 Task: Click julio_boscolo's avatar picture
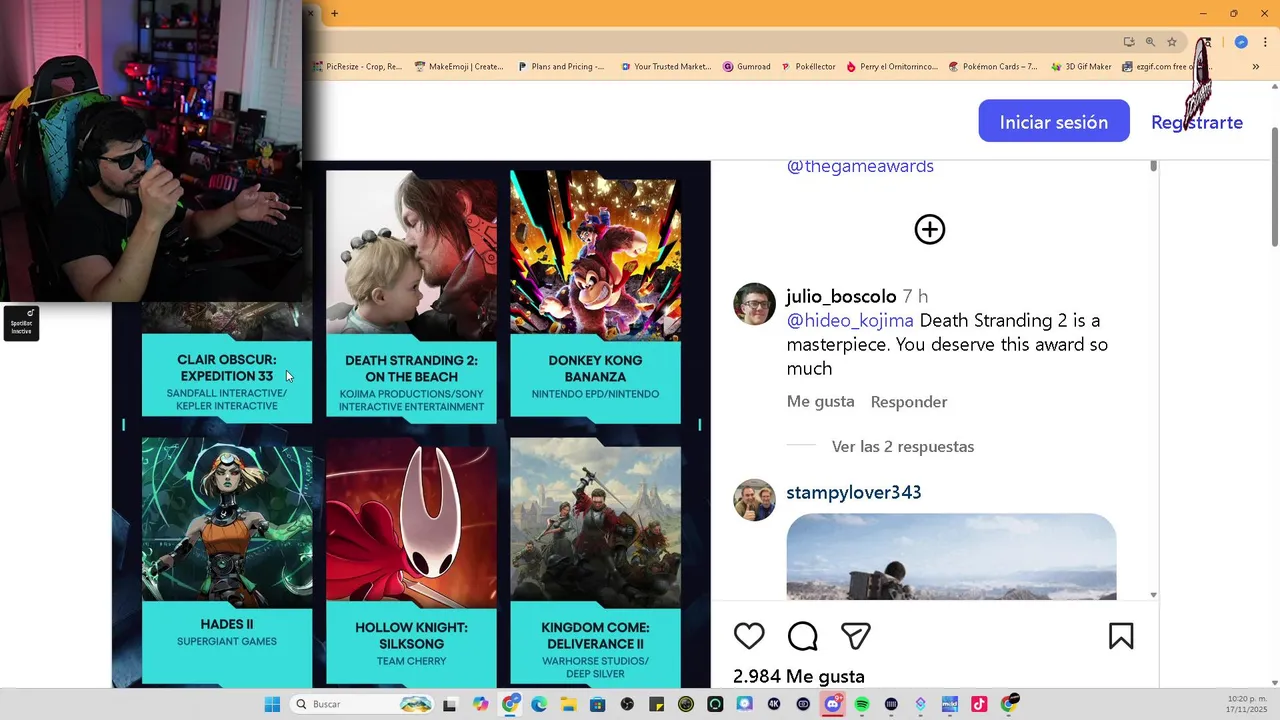754,304
